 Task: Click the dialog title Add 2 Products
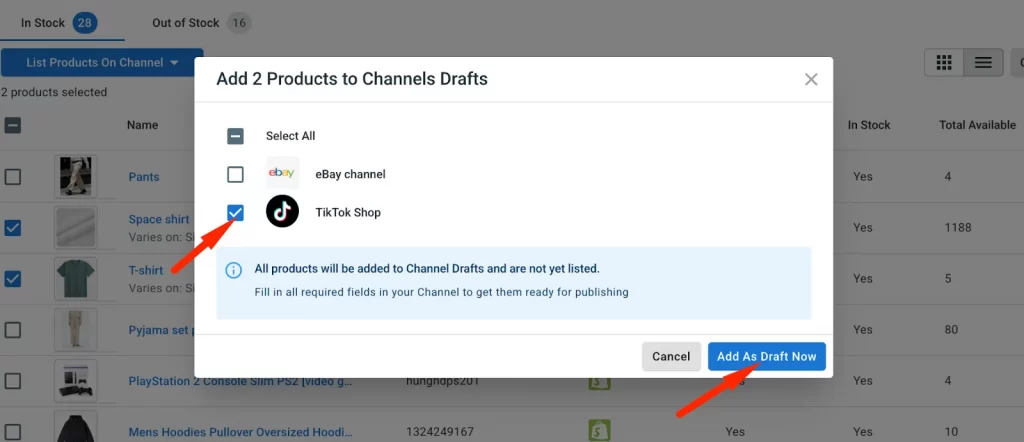point(352,79)
